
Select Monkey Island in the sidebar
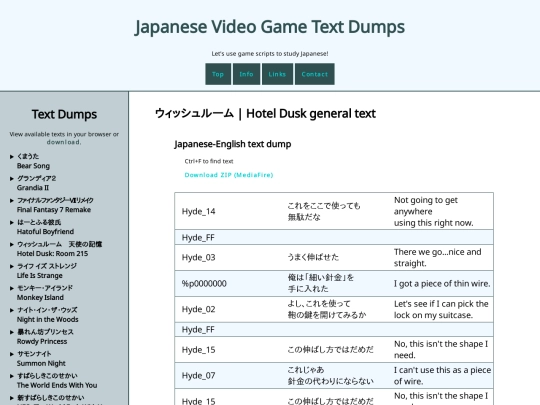[45, 293]
